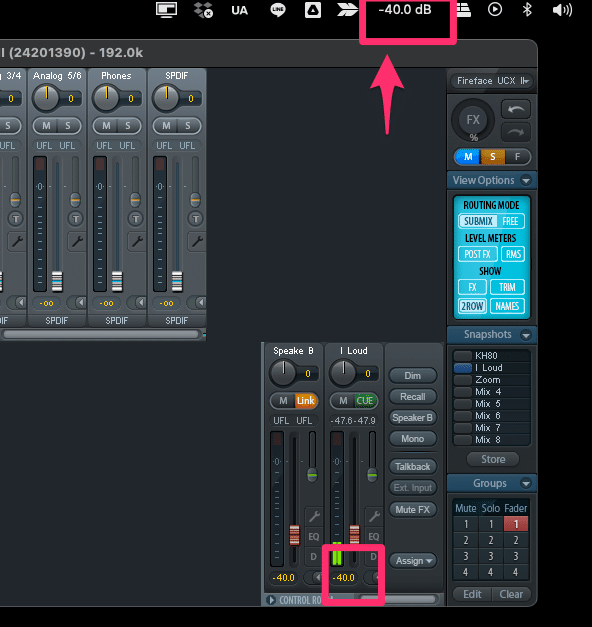
Task: Mute the Phones channel
Action: [x=106, y=126]
